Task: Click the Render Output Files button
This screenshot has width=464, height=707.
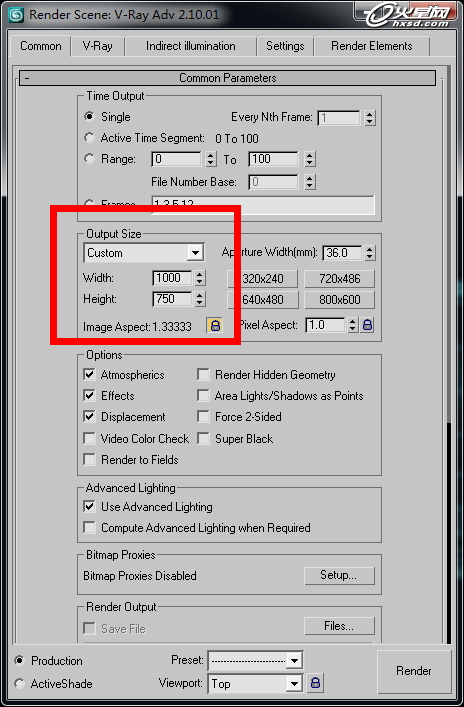Action: (340, 626)
